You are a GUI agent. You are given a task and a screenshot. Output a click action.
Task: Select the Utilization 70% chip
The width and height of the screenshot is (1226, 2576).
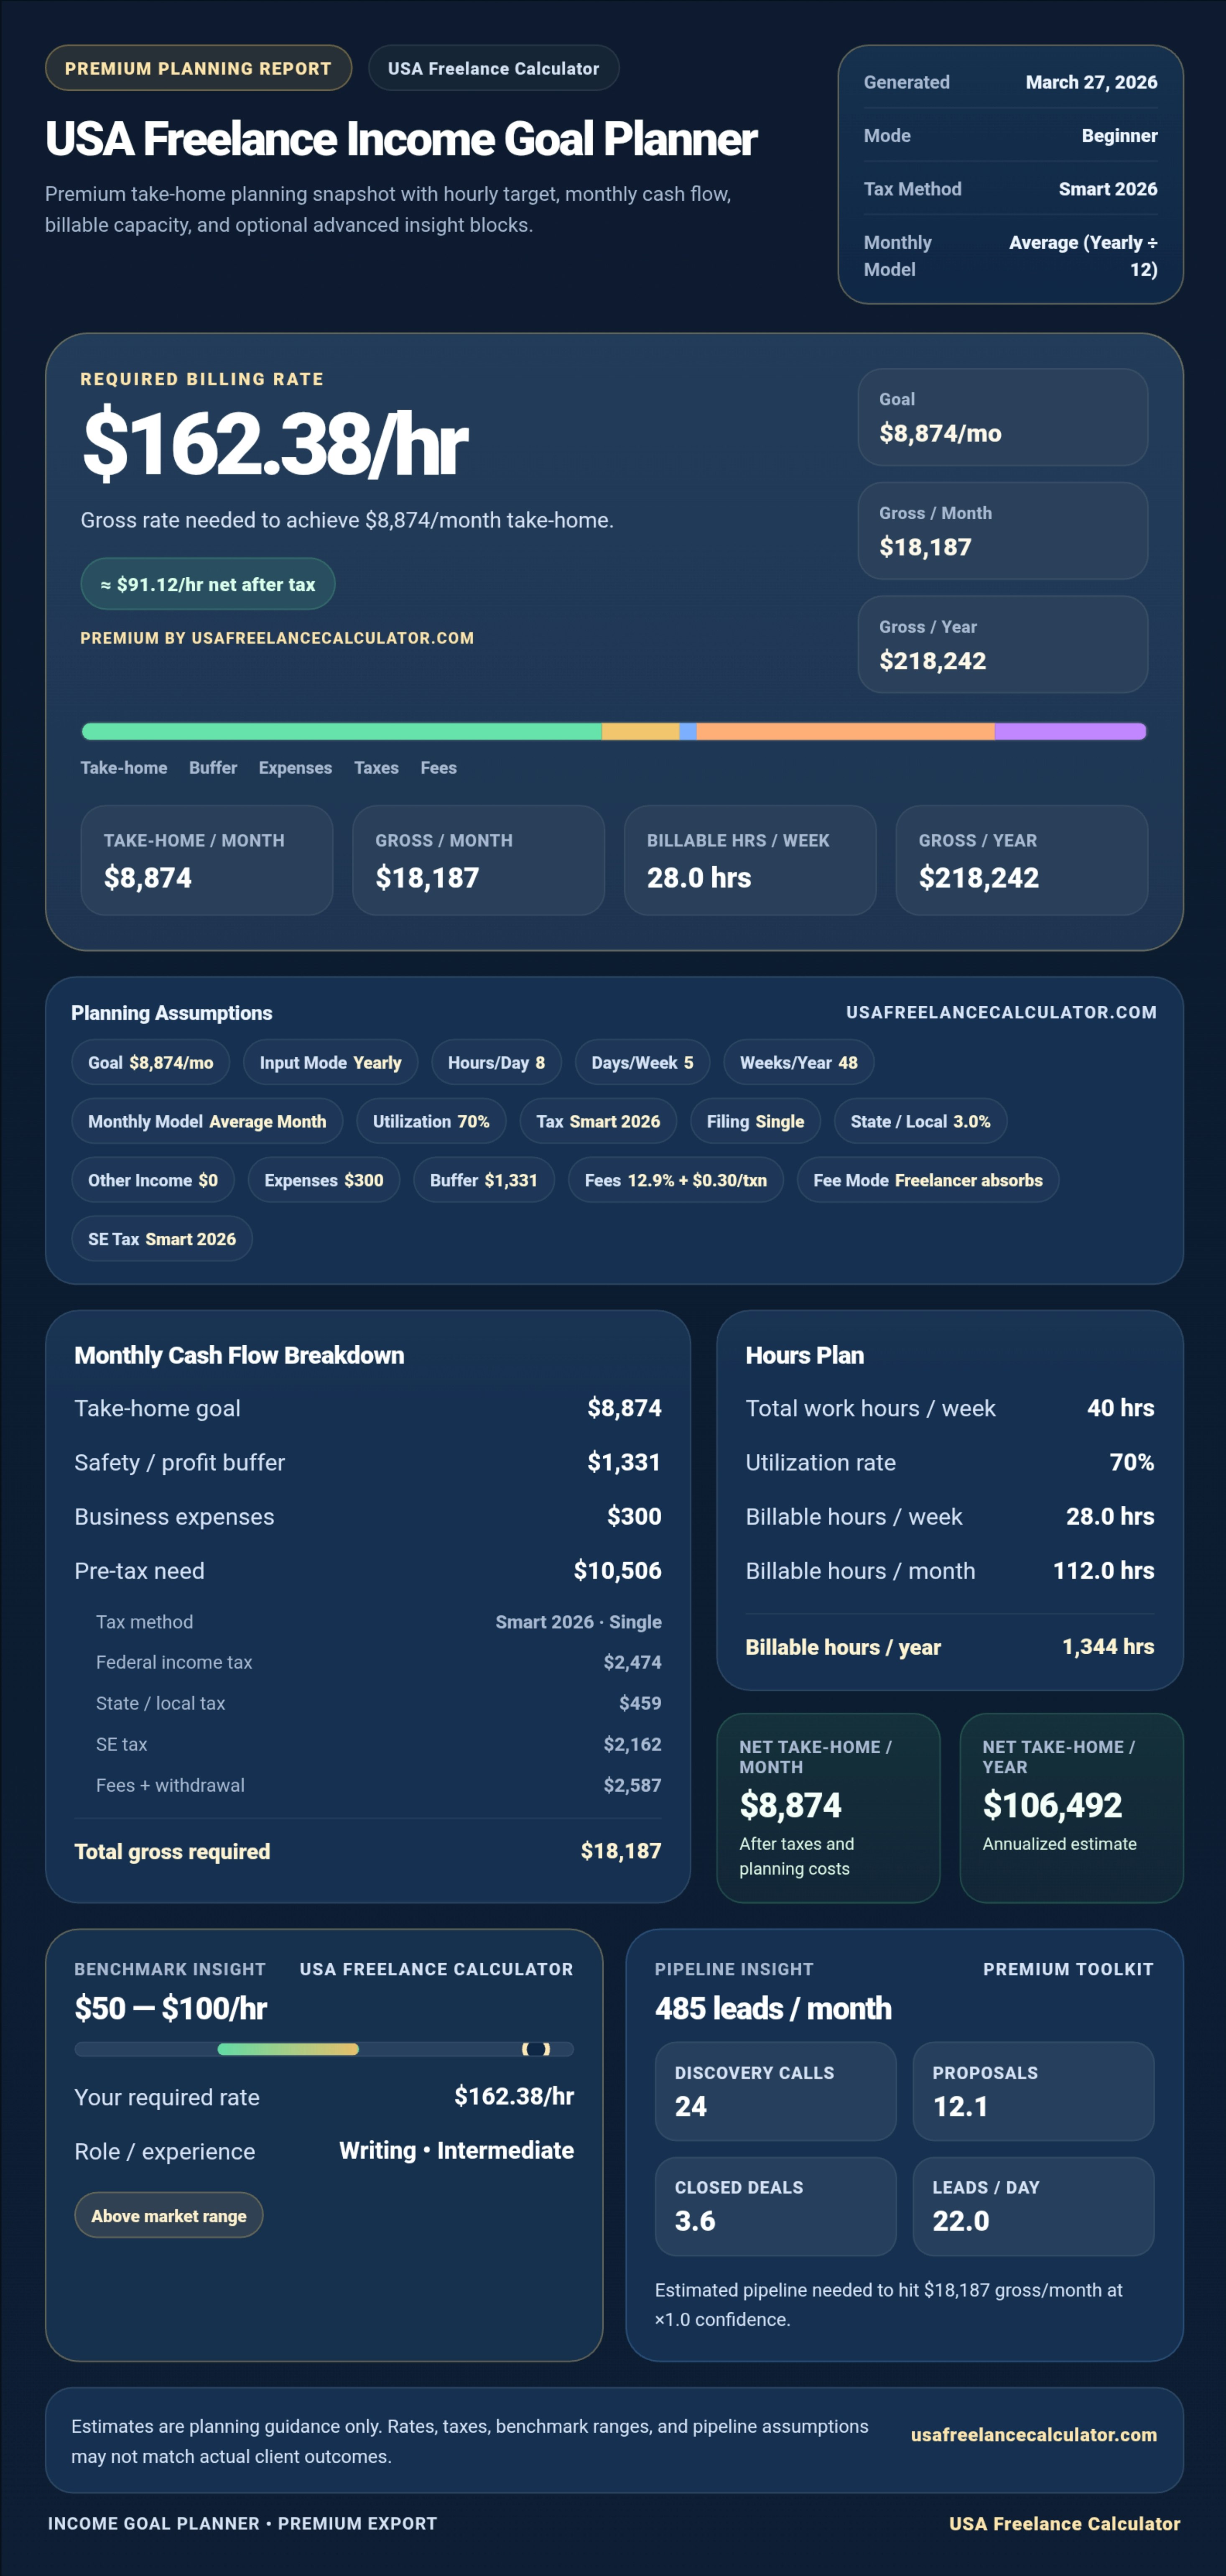coord(431,1121)
